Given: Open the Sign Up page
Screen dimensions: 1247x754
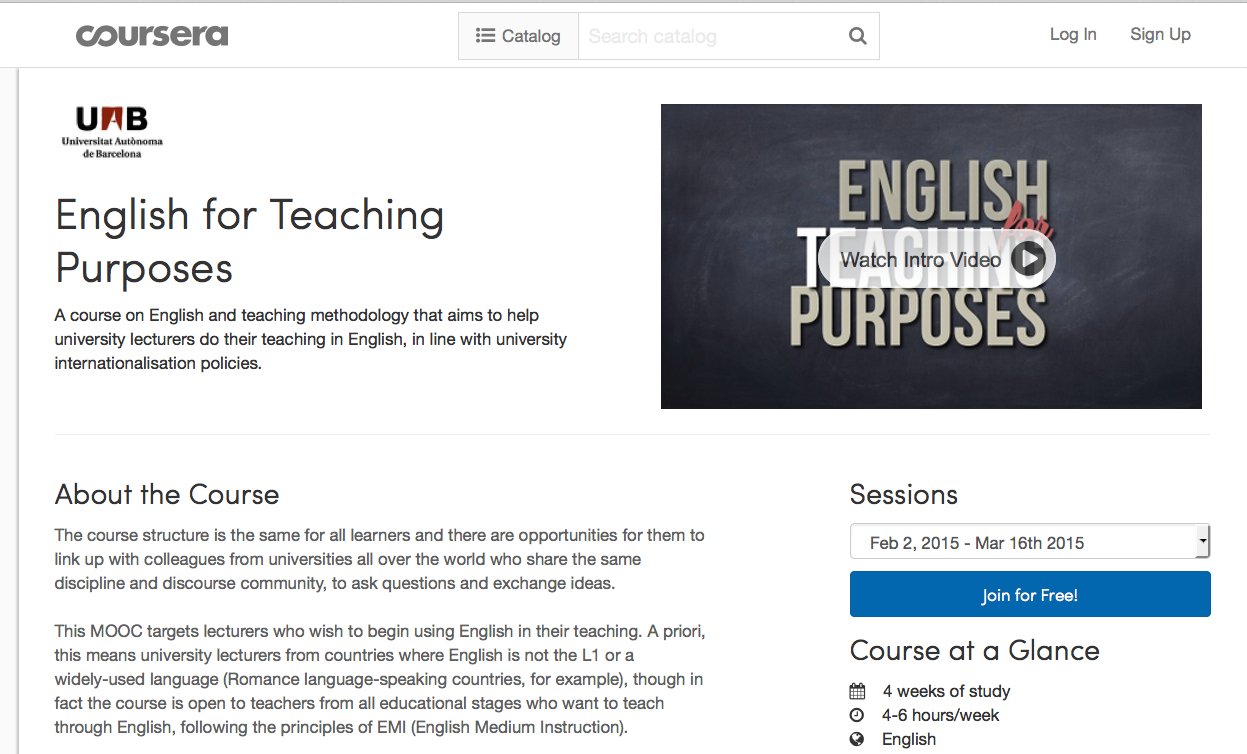Looking at the screenshot, I should 1160,34.
